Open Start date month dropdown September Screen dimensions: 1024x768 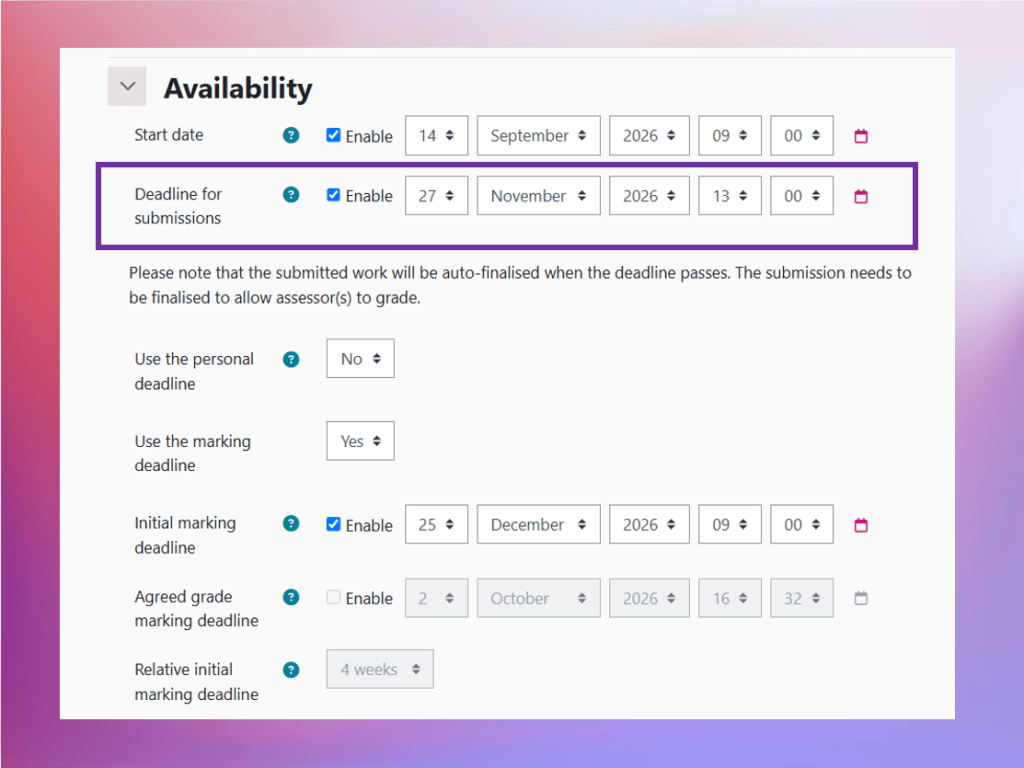pos(538,135)
